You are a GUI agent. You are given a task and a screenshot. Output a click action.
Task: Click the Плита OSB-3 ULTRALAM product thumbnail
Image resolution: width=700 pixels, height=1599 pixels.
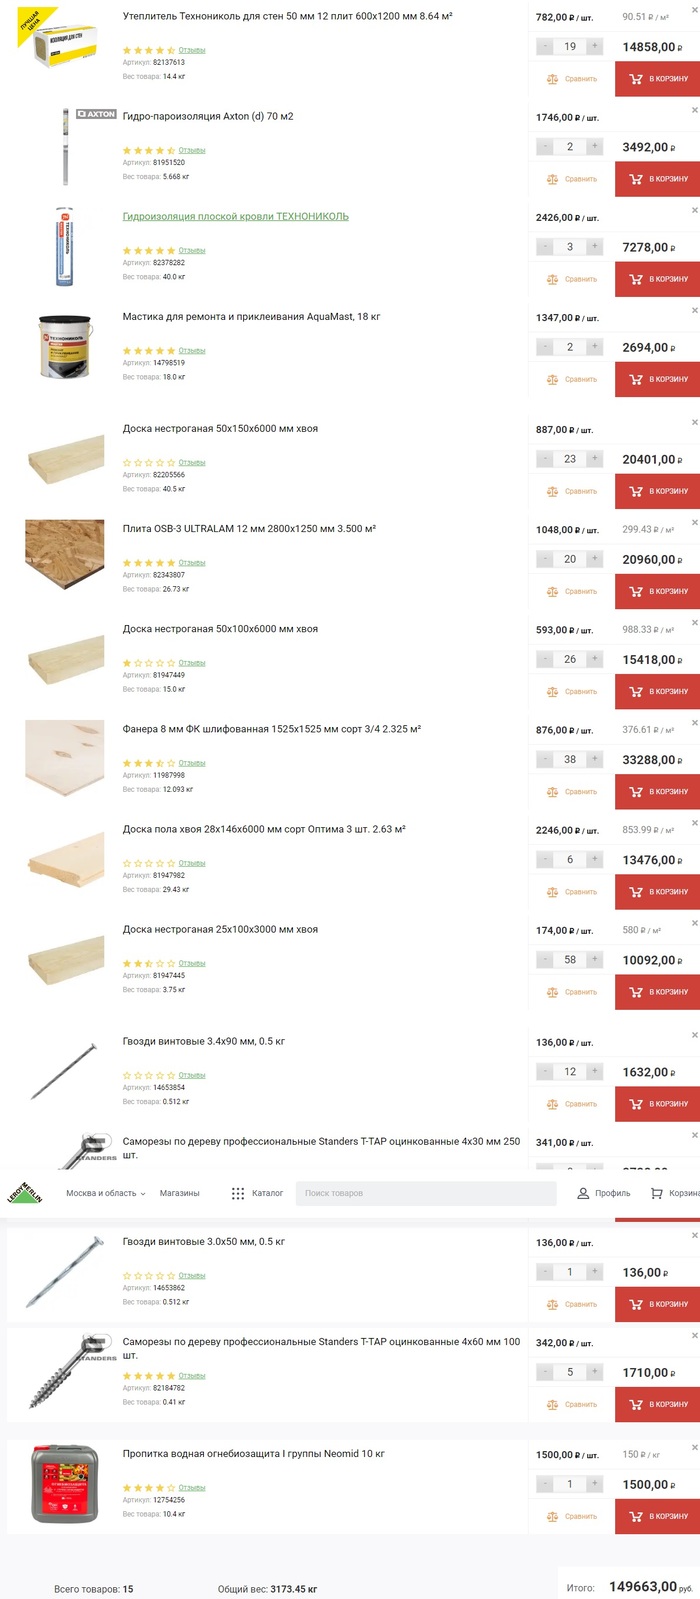[64, 554]
